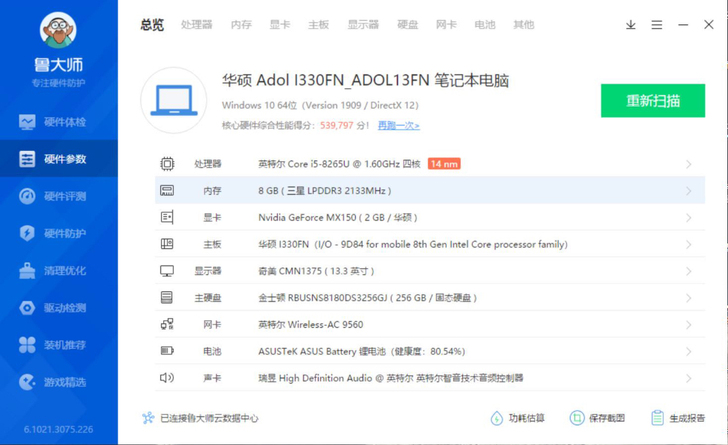Image resolution: width=728 pixels, height=445 pixels.
Task: Click 功耗估算 power estimate icon
Action: click(x=496, y=418)
